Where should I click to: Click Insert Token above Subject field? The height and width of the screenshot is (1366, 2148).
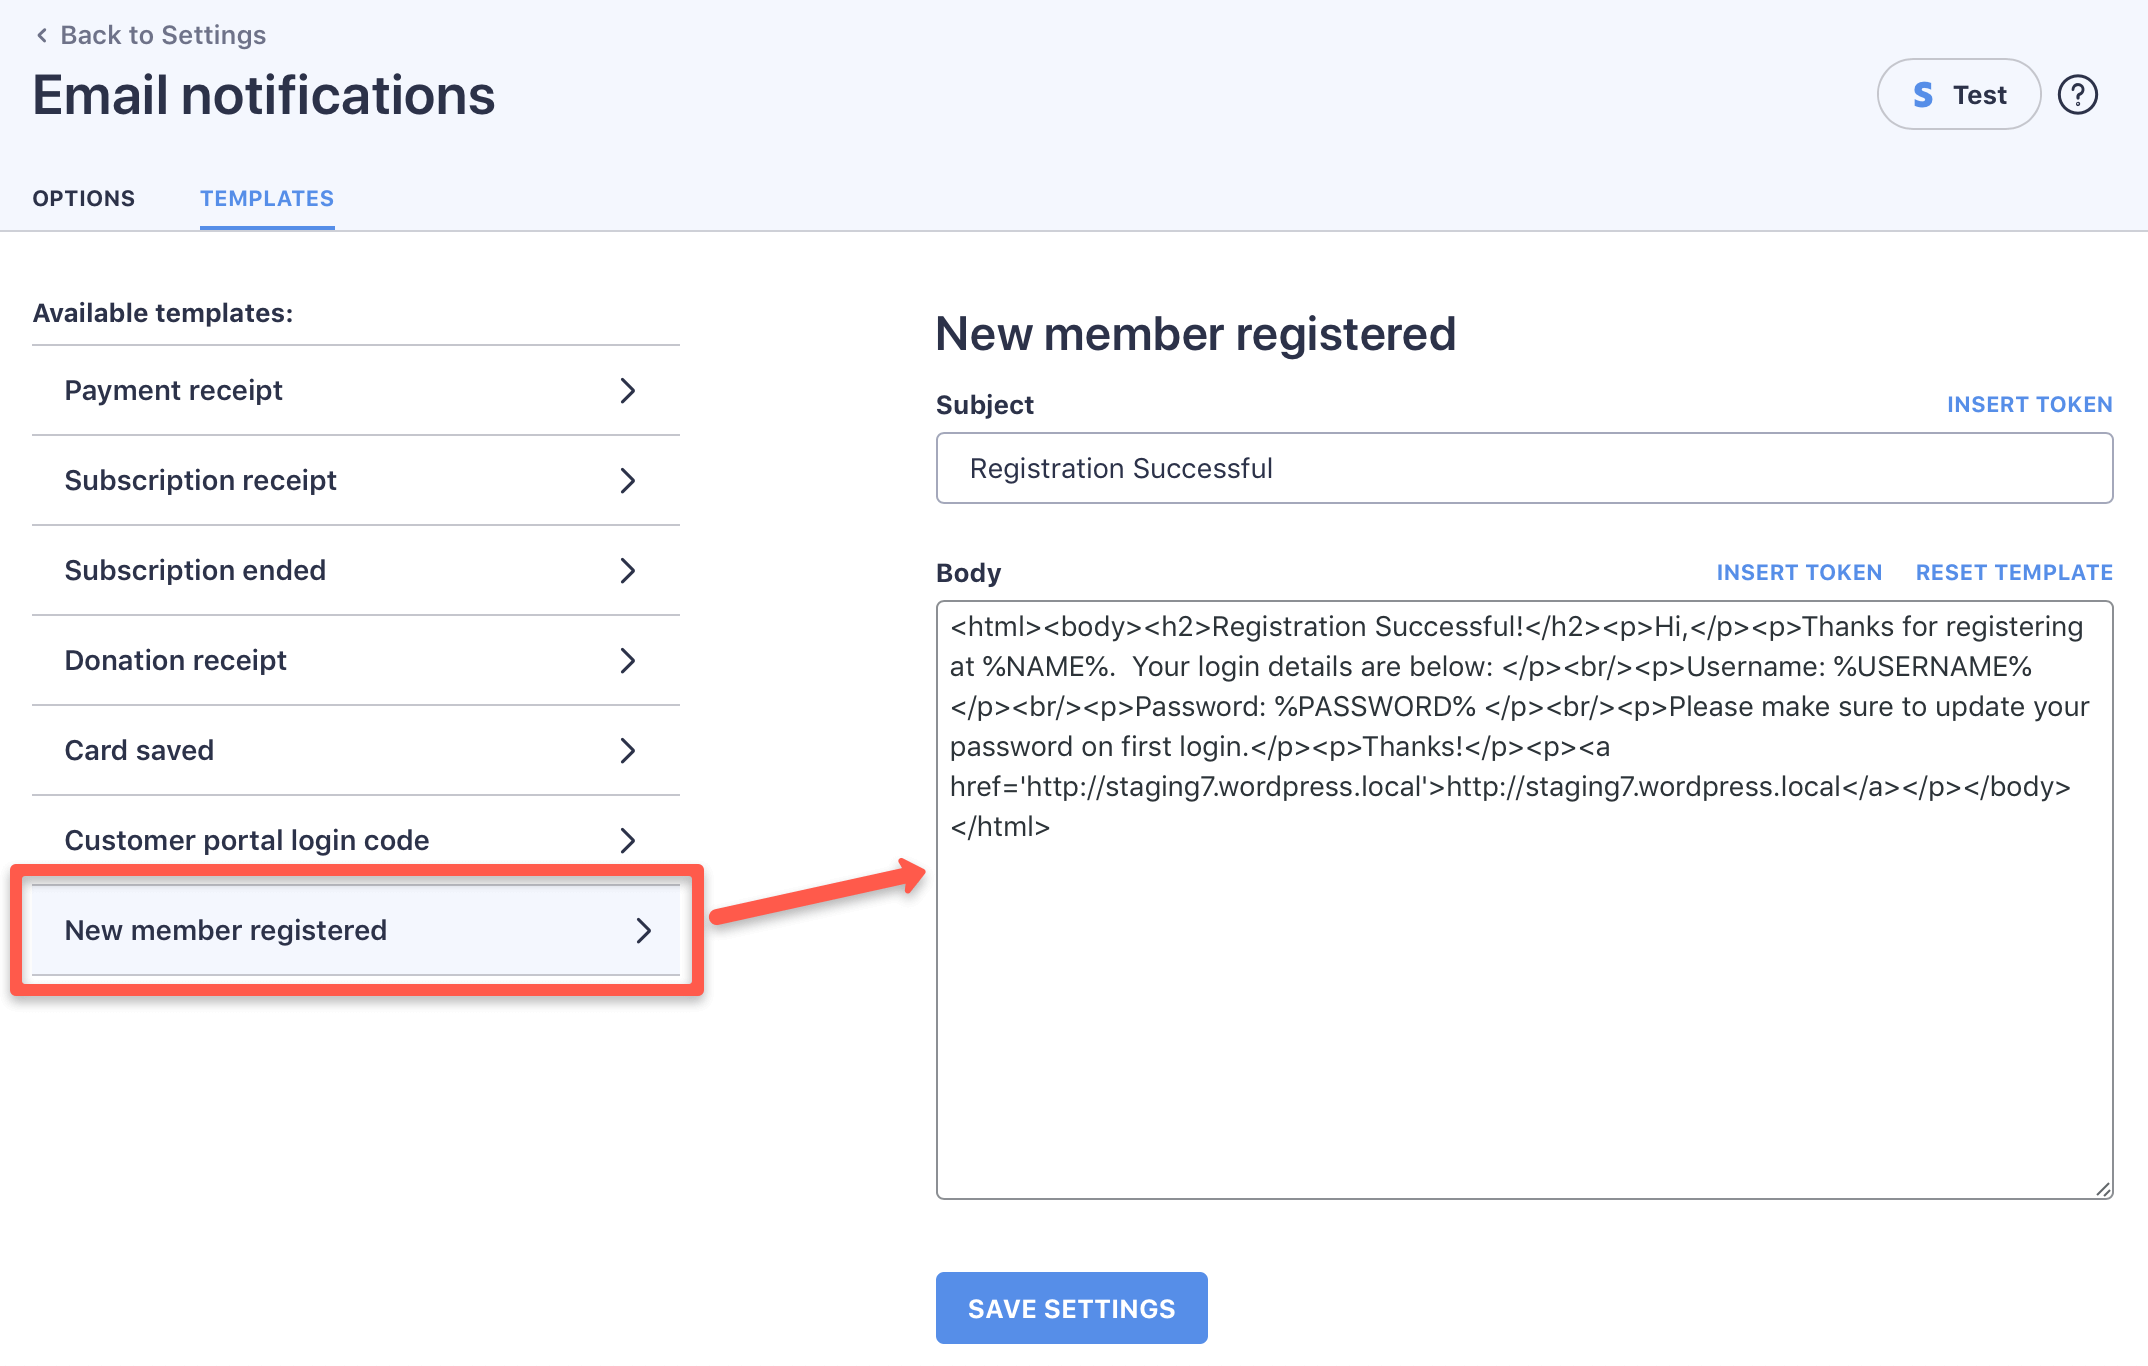pyautogui.click(x=2029, y=405)
